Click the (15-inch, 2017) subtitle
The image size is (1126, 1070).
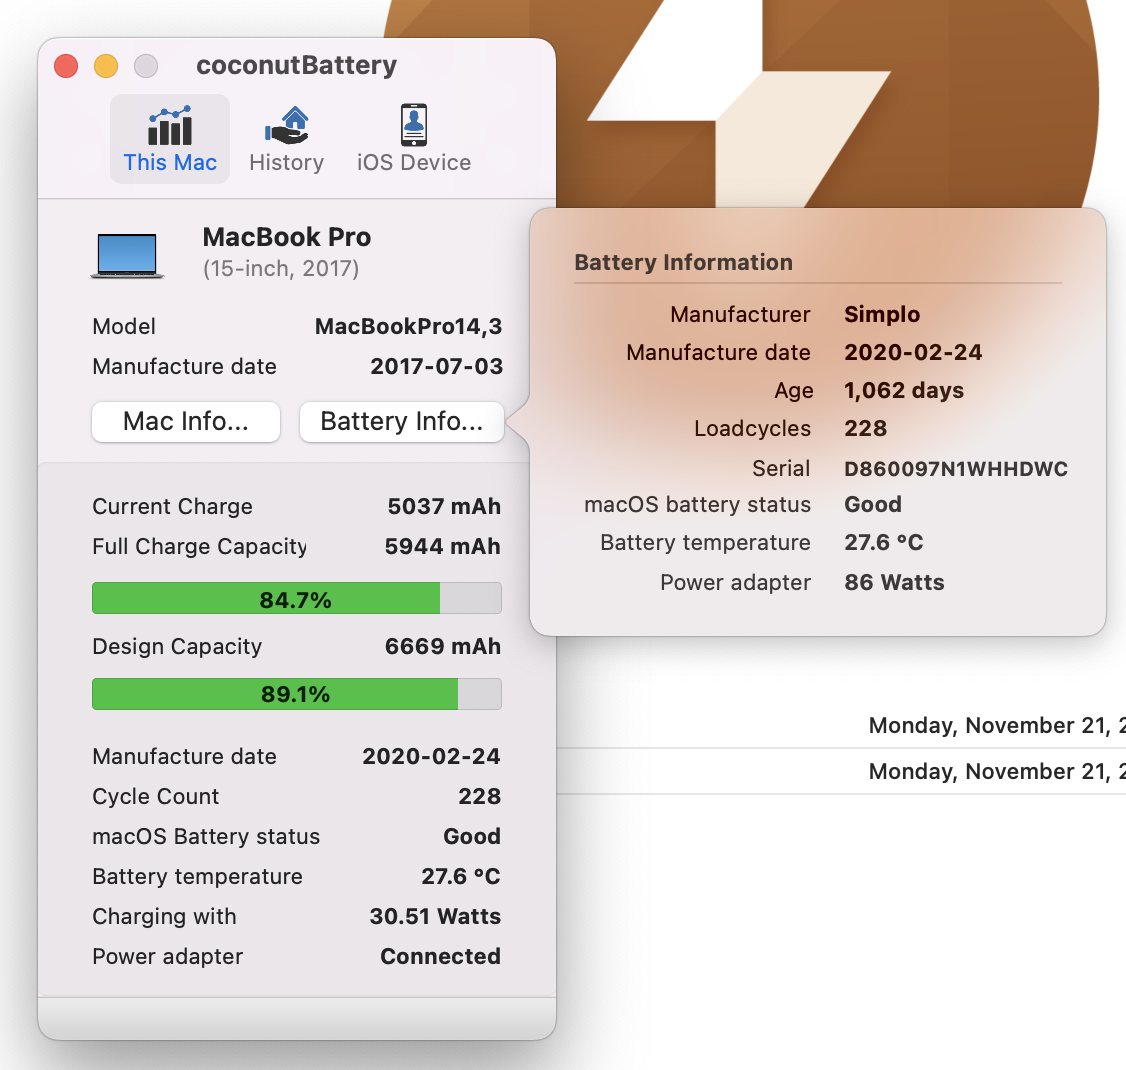281,269
